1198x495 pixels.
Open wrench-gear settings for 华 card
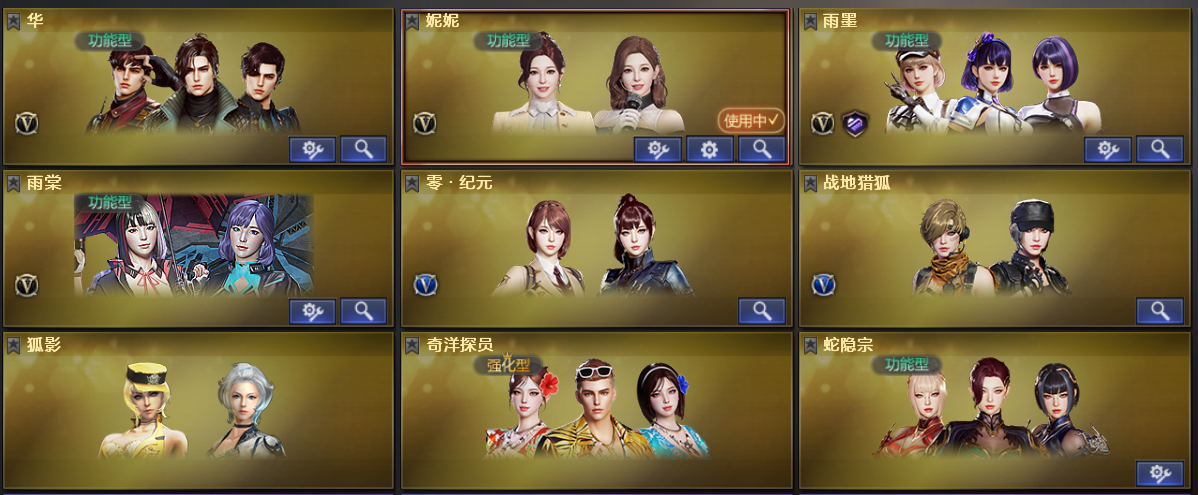tap(312, 150)
